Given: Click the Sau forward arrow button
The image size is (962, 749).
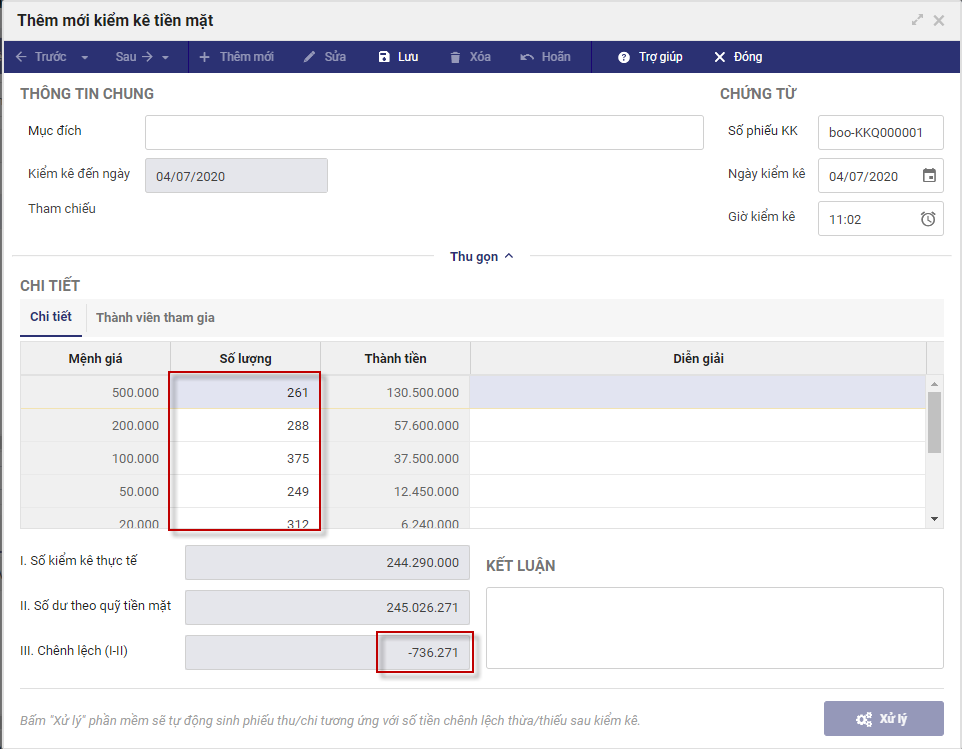Looking at the screenshot, I should pos(134,57).
